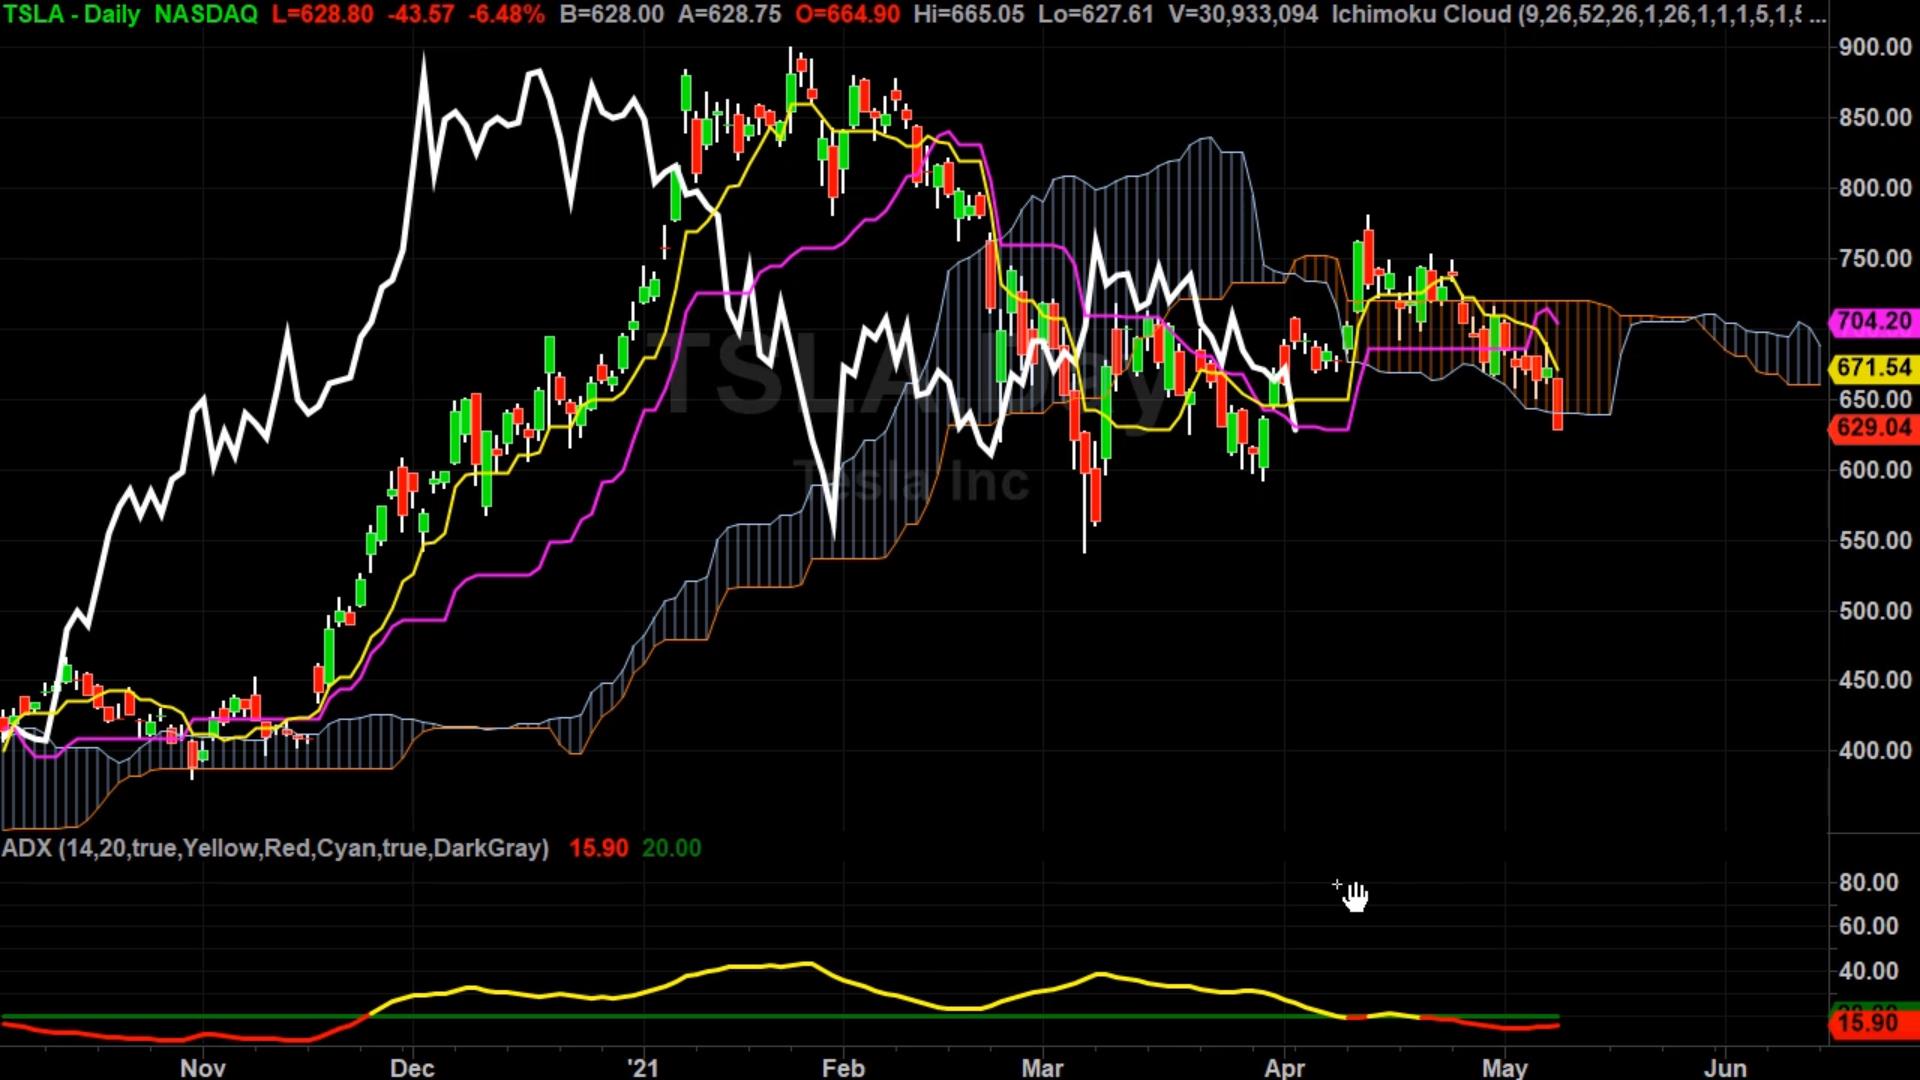1920x1080 pixels.
Task: Click the 550.00 price axis label
Action: point(1875,540)
